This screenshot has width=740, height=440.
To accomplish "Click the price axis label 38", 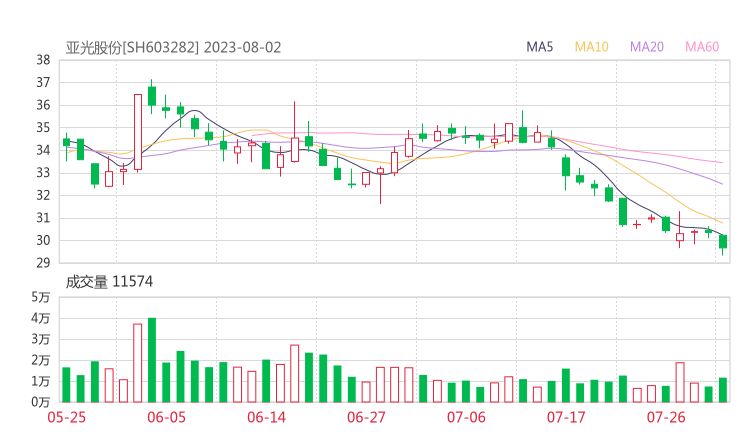I will point(43,60).
